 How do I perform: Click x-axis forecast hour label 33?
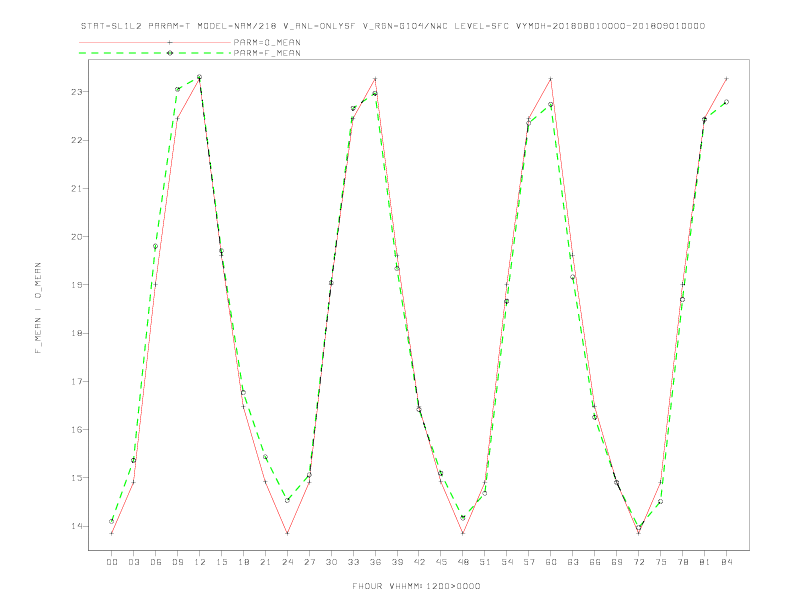353,562
